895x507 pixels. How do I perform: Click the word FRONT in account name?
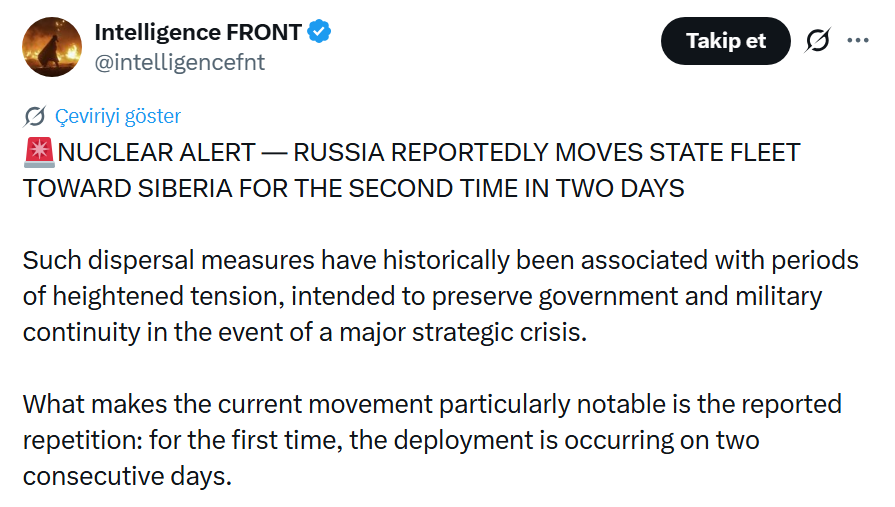click(x=264, y=33)
